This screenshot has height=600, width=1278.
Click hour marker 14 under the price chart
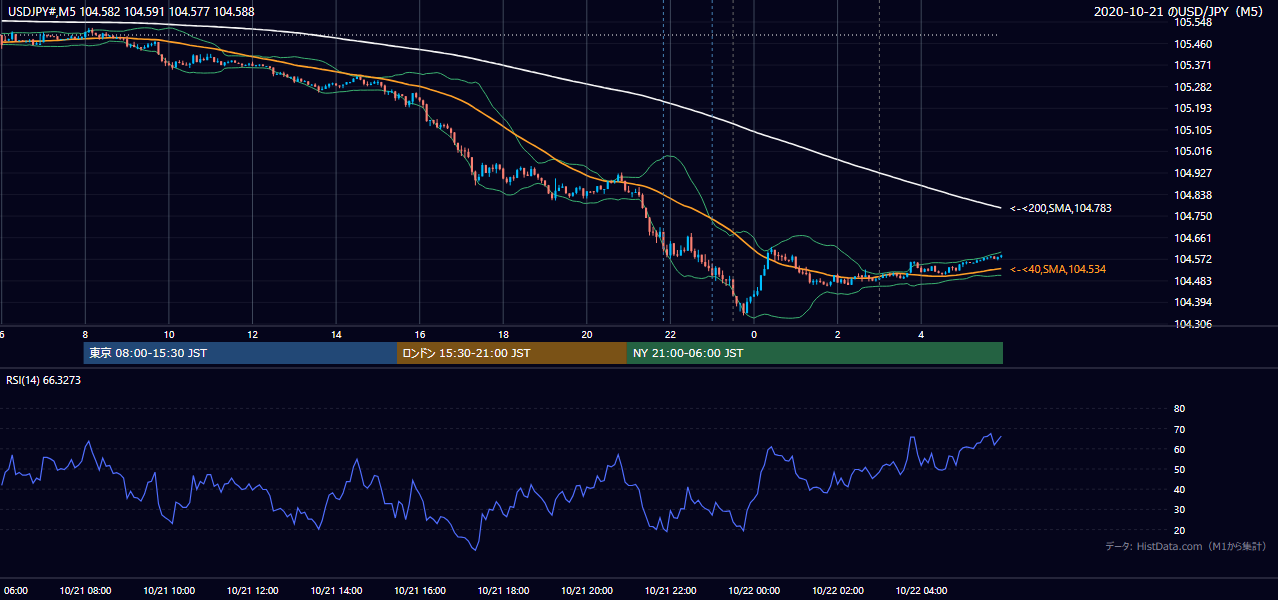pos(336,334)
